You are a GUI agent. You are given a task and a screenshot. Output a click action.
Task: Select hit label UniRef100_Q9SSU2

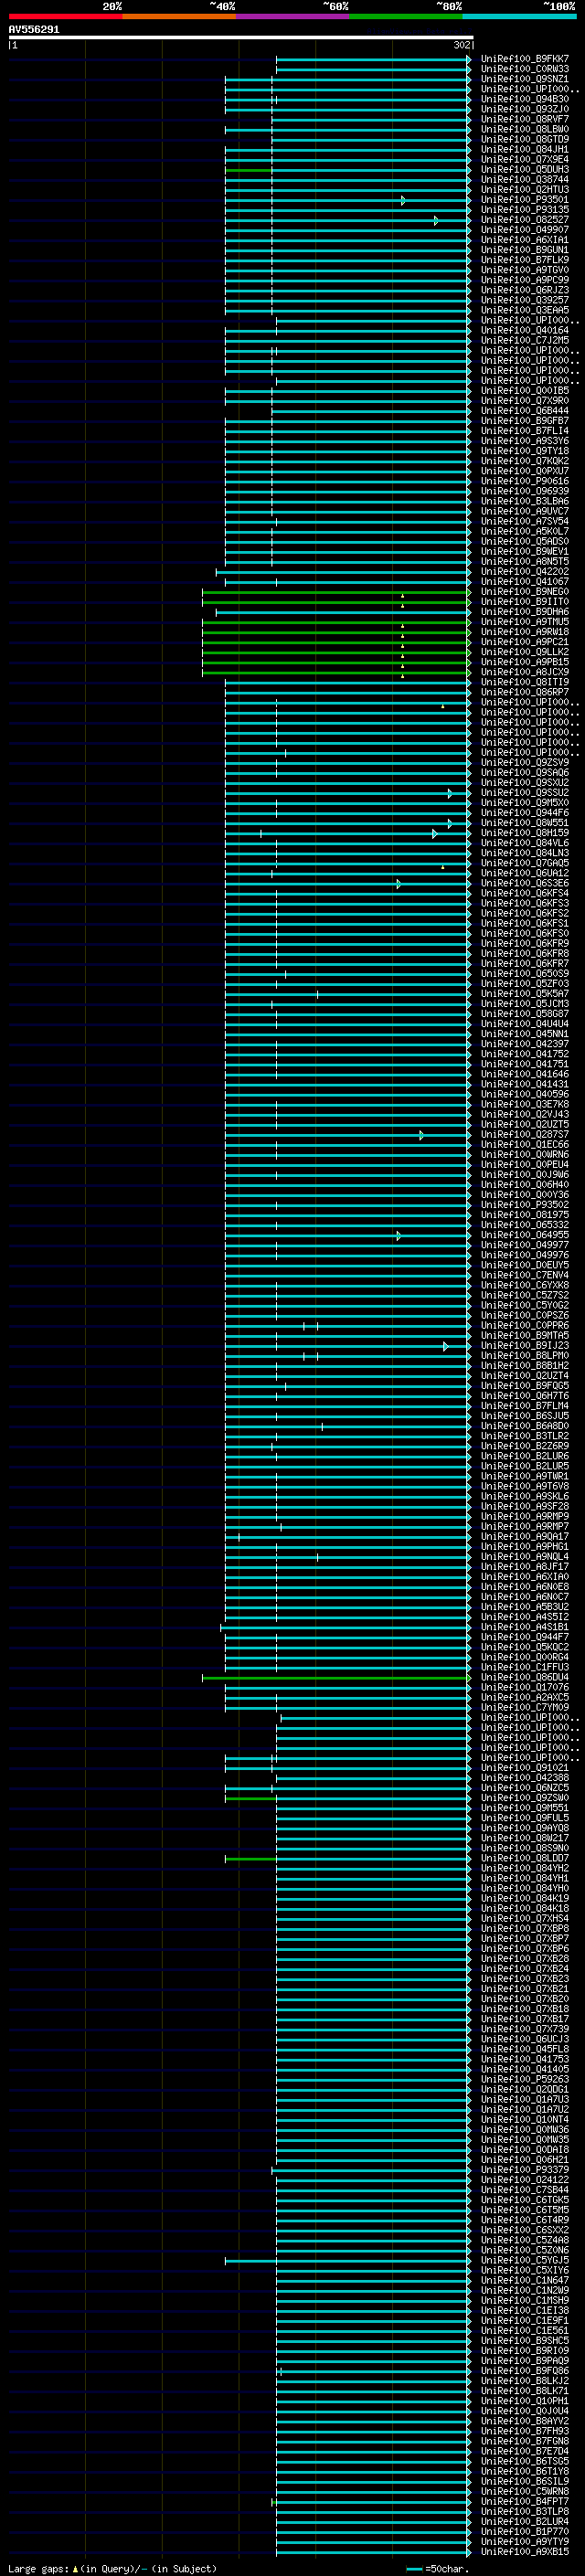click(x=525, y=793)
